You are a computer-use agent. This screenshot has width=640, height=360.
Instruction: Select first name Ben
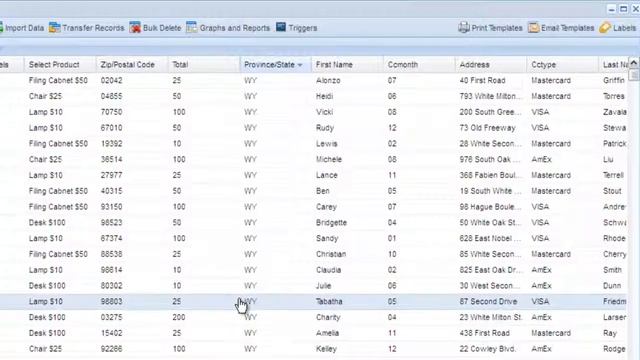point(322,191)
